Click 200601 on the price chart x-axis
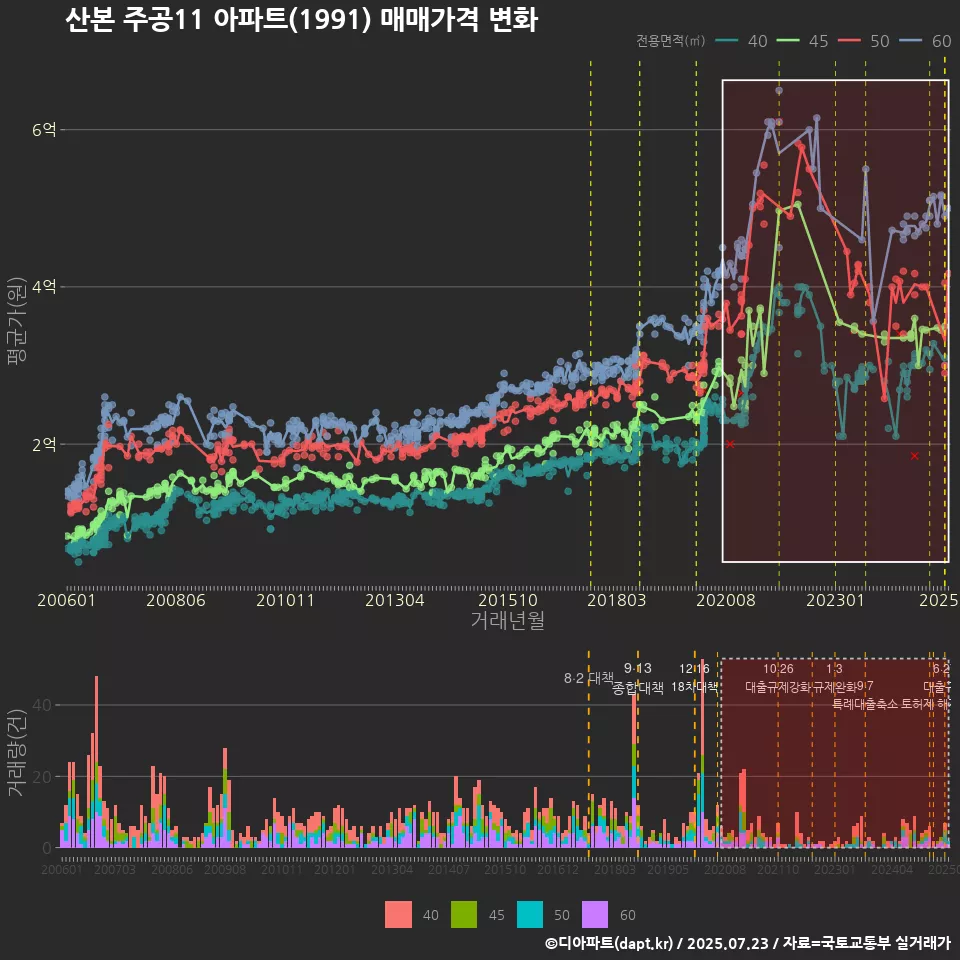 66,600
